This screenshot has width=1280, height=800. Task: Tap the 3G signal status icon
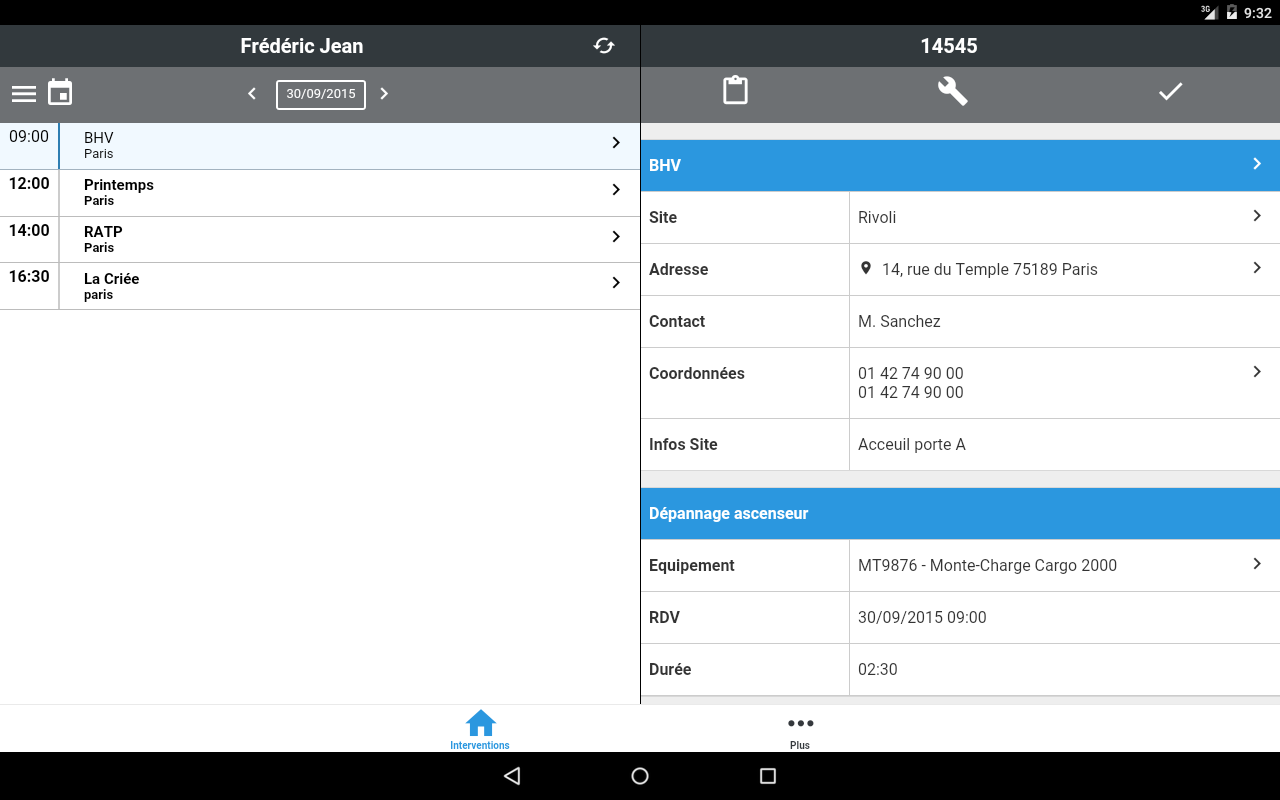point(1209,12)
